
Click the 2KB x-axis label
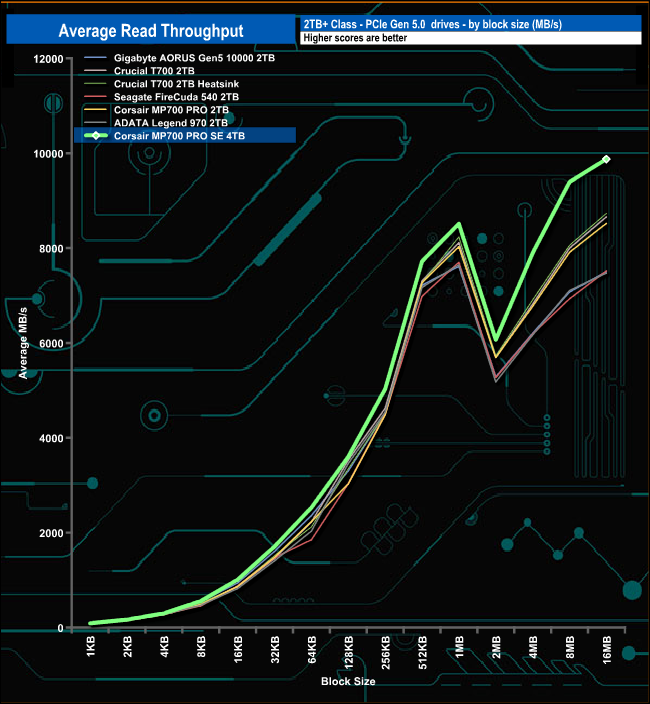point(127,647)
